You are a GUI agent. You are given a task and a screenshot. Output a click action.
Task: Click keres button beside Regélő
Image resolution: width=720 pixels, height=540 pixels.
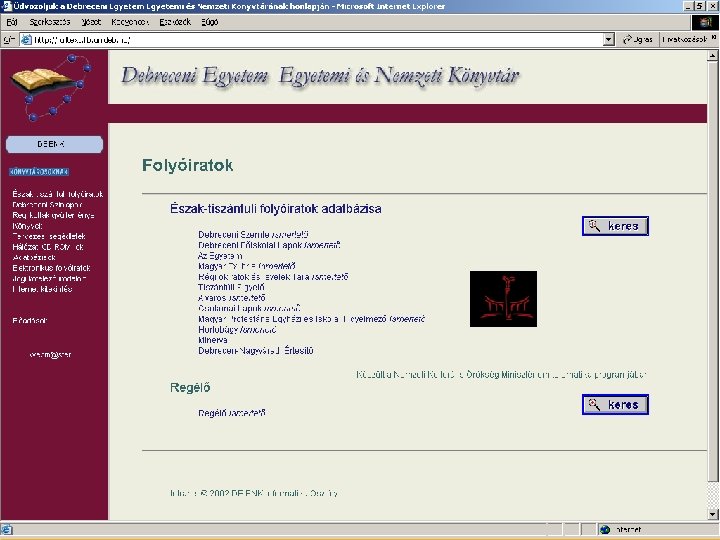pos(615,405)
